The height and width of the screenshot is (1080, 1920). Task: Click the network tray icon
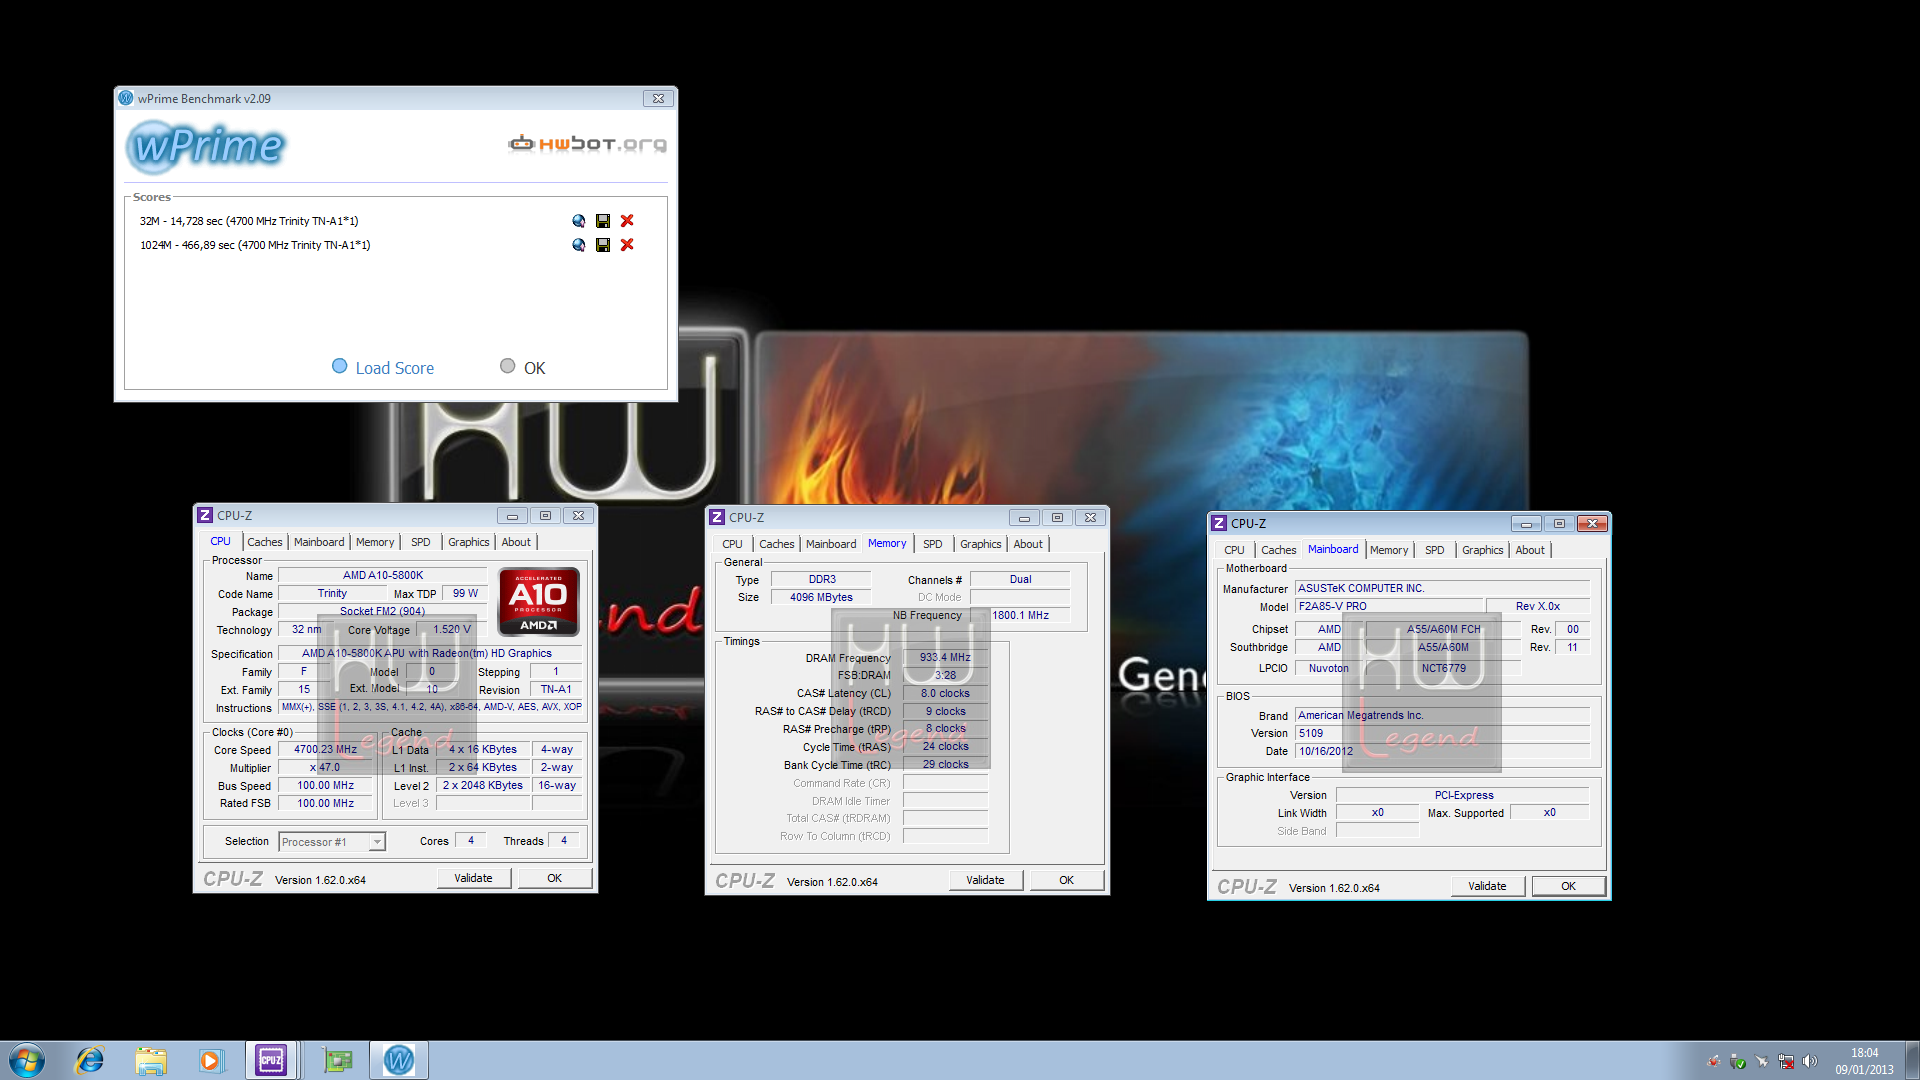1785,1061
